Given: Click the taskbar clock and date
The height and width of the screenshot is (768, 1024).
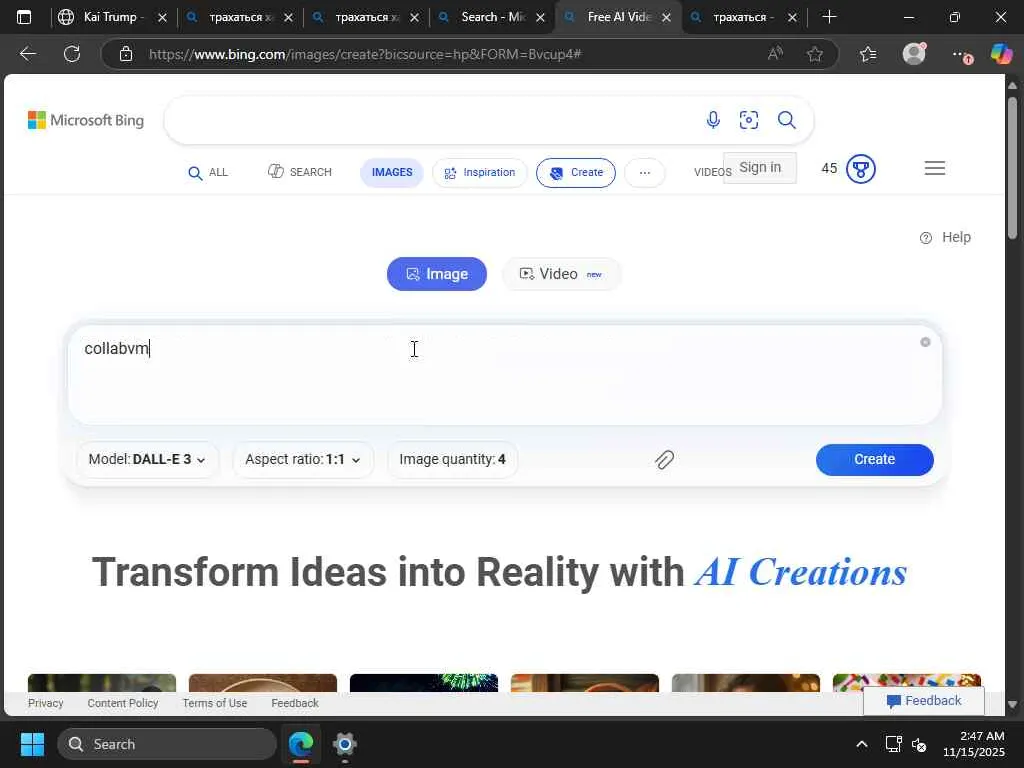Looking at the screenshot, I should coord(974,744).
